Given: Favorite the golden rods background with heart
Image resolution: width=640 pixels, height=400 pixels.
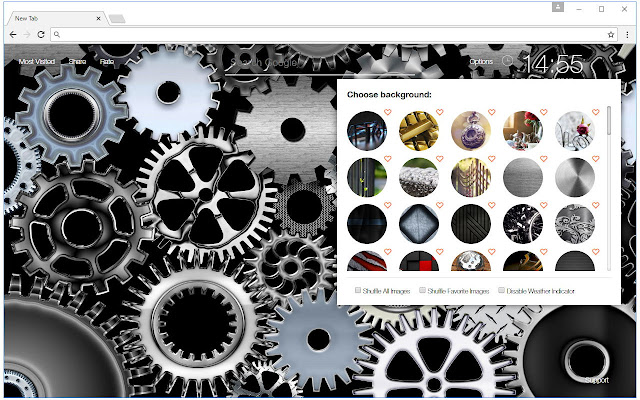Looking at the screenshot, I should pos(492,158).
